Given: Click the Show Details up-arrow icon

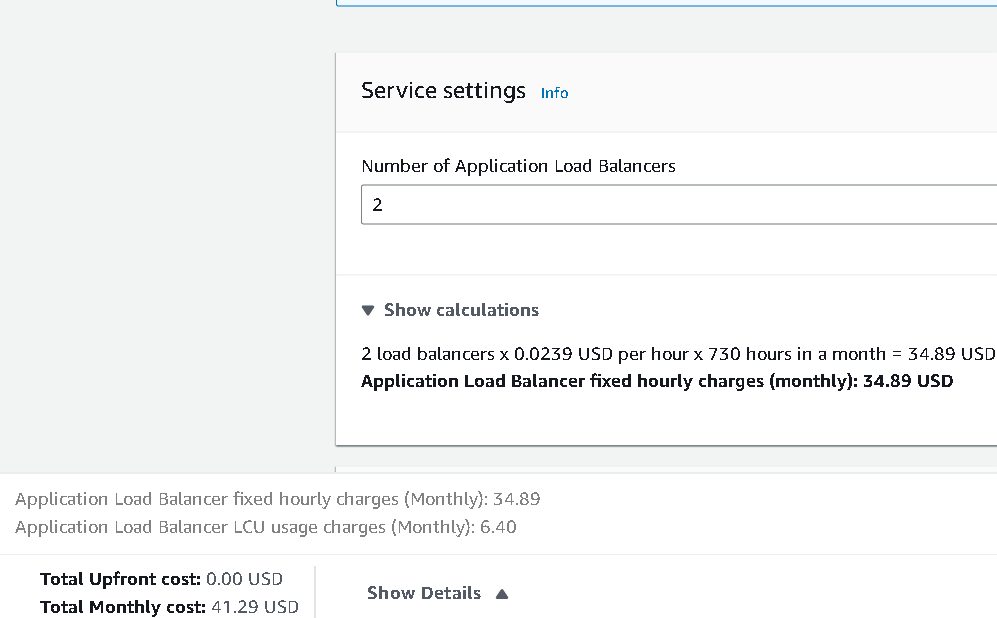Looking at the screenshot, I should (502, 594).
